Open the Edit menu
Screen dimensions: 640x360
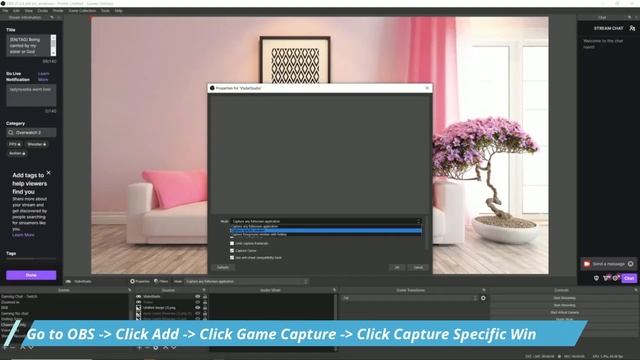pyautogui.click(x=16, y=11)
